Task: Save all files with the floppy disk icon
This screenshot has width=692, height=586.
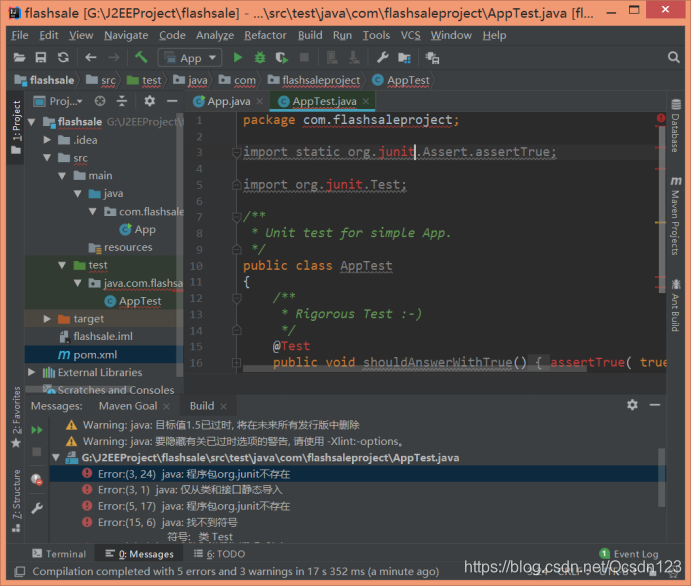Action: [41, 57]
